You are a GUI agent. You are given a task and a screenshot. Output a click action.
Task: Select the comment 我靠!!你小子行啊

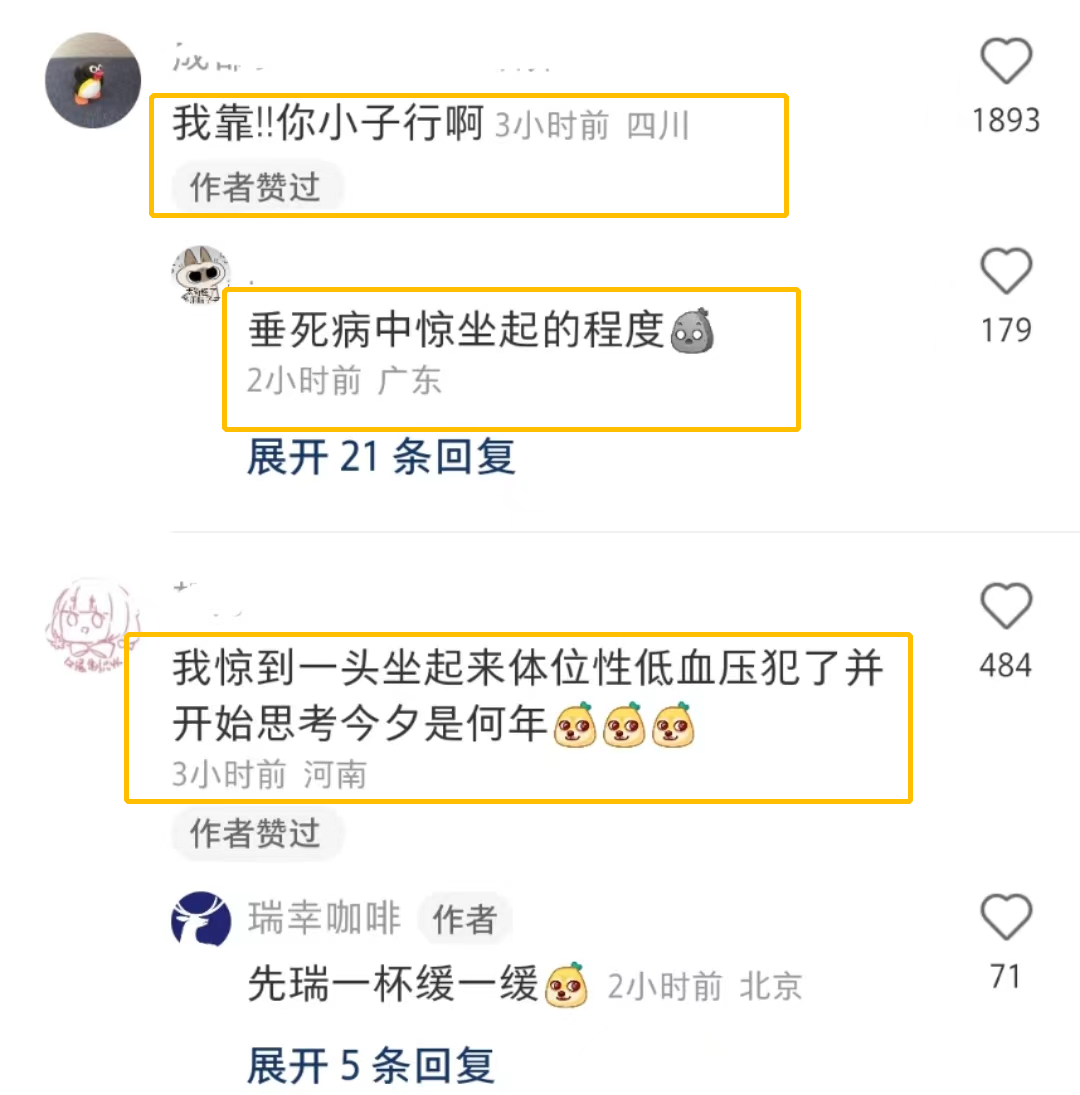[328, 124]
